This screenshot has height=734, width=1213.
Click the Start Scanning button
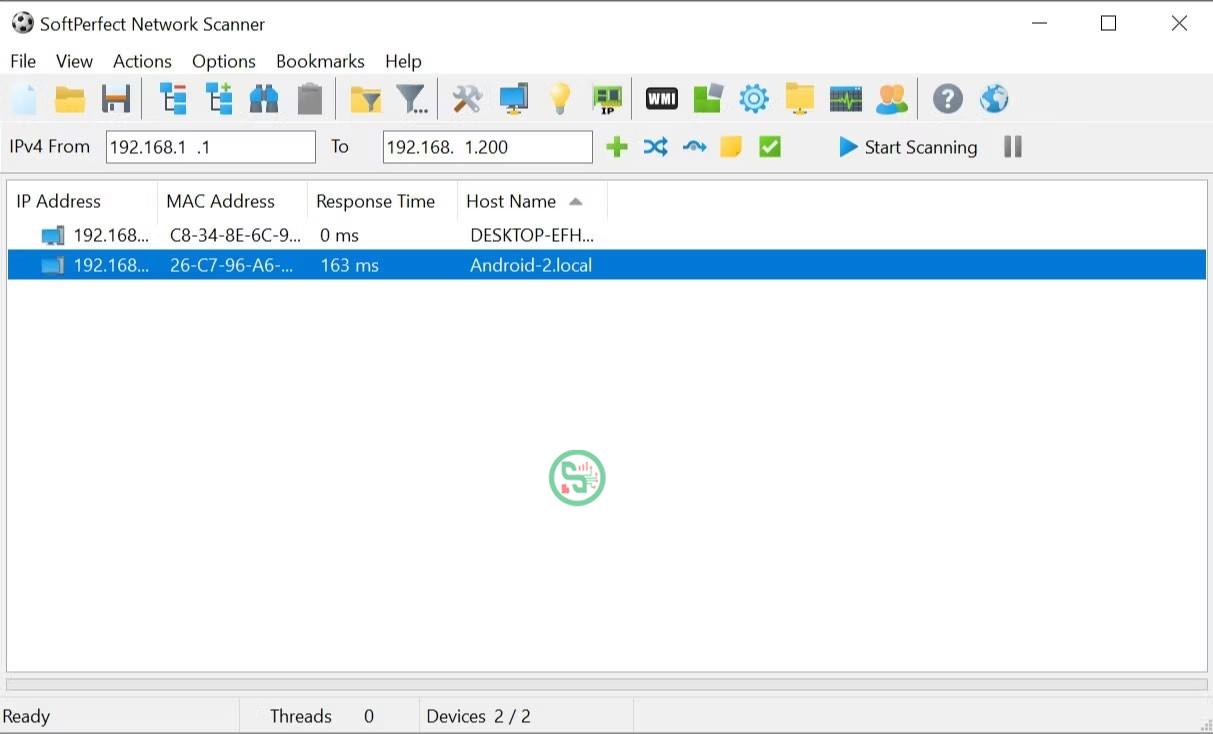point(908,147)
